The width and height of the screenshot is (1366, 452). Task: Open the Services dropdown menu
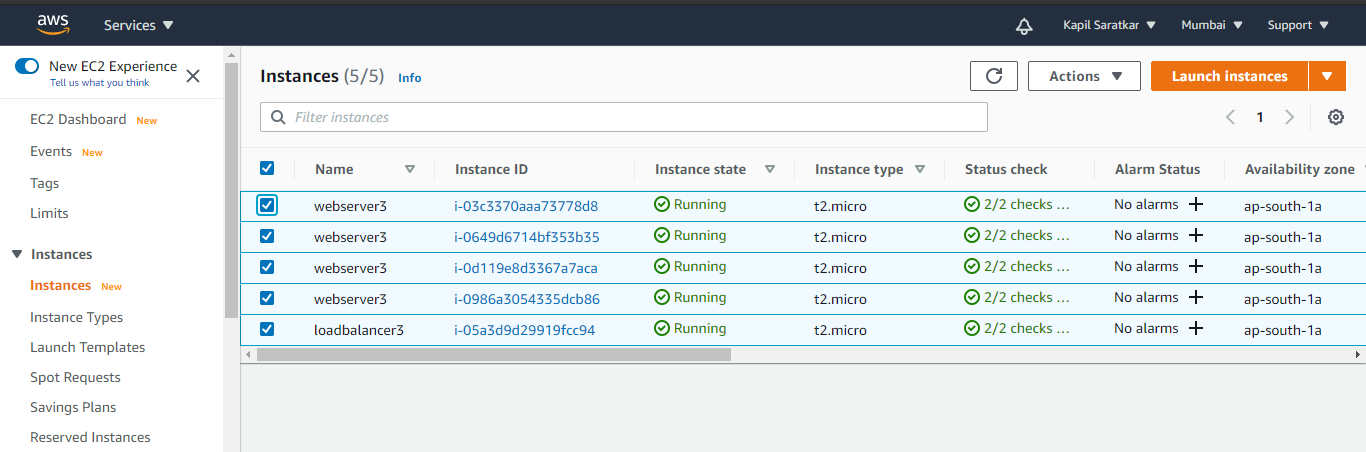tap(138, 25)
